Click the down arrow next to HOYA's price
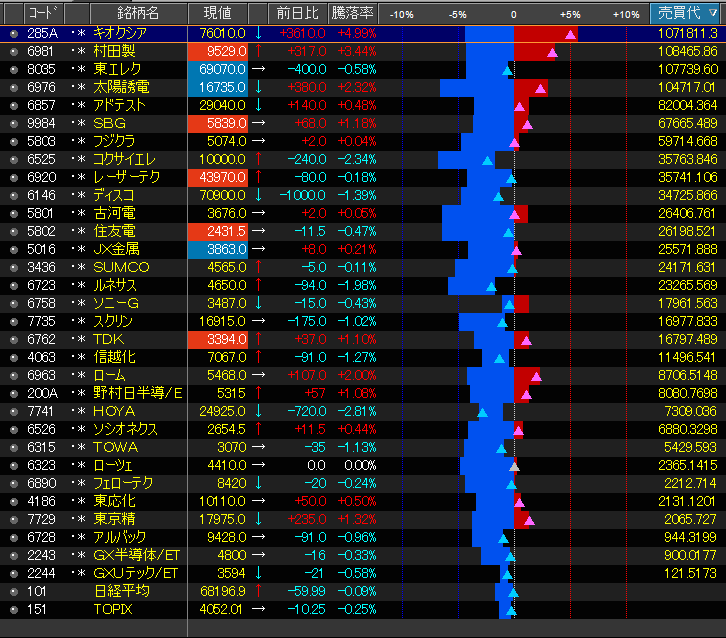The width and height of the screenshot is (726, 638). (x=258, y=411)
